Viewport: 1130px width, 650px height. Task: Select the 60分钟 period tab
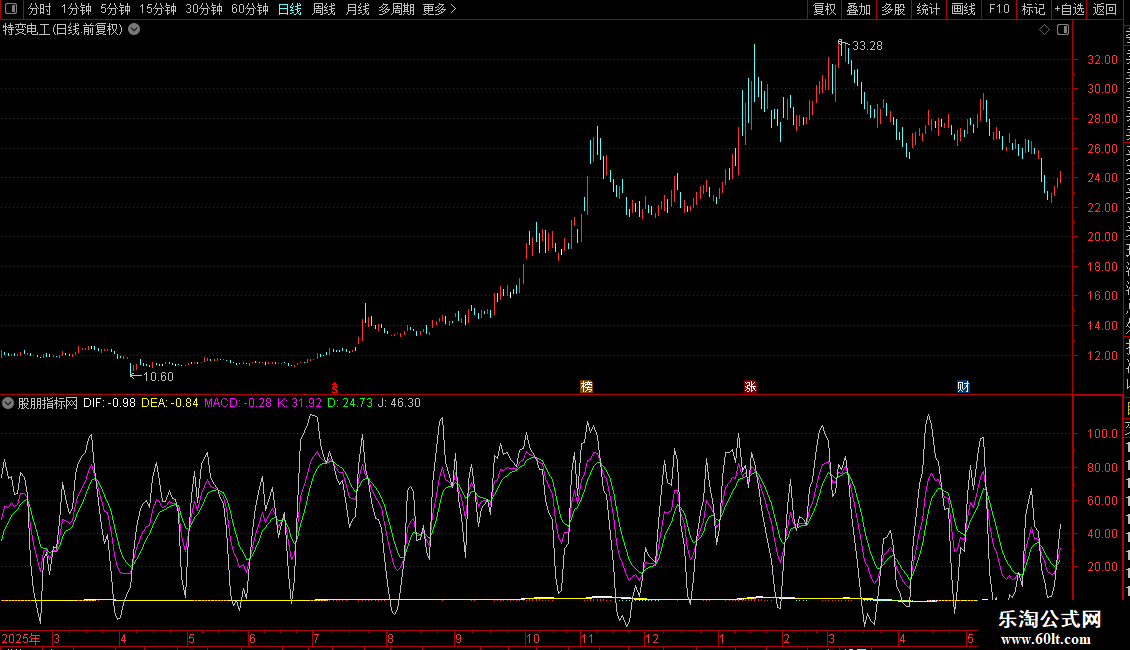249,9
